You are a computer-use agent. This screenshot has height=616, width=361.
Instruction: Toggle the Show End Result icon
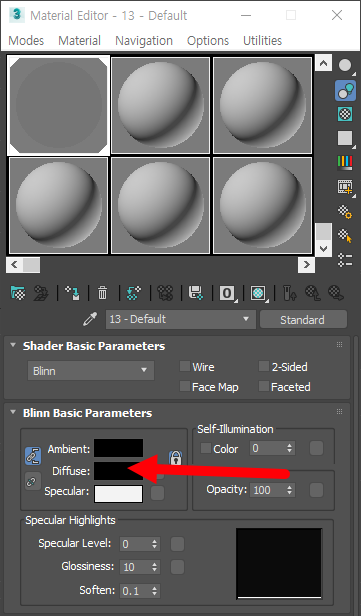point(290,293)
